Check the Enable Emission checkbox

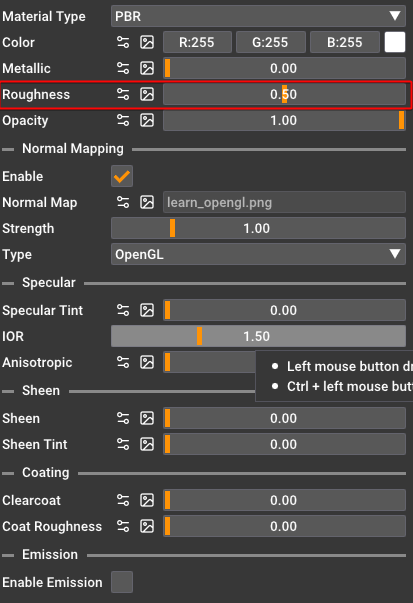click(x=122, y=582)
